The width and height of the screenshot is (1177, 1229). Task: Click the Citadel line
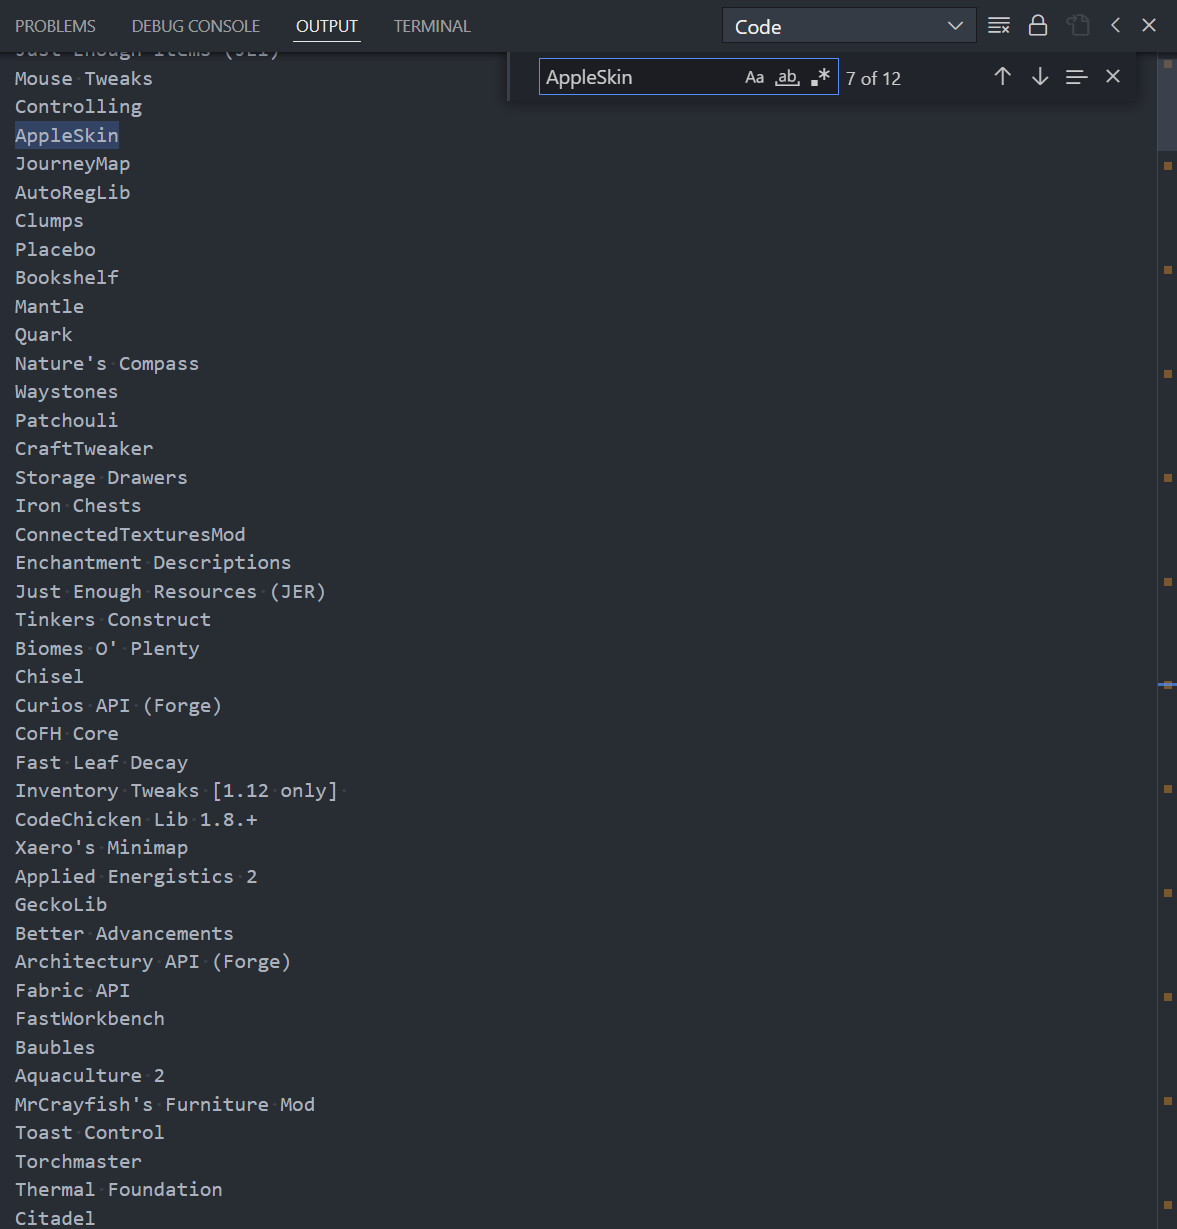[x=55, y=1218]
